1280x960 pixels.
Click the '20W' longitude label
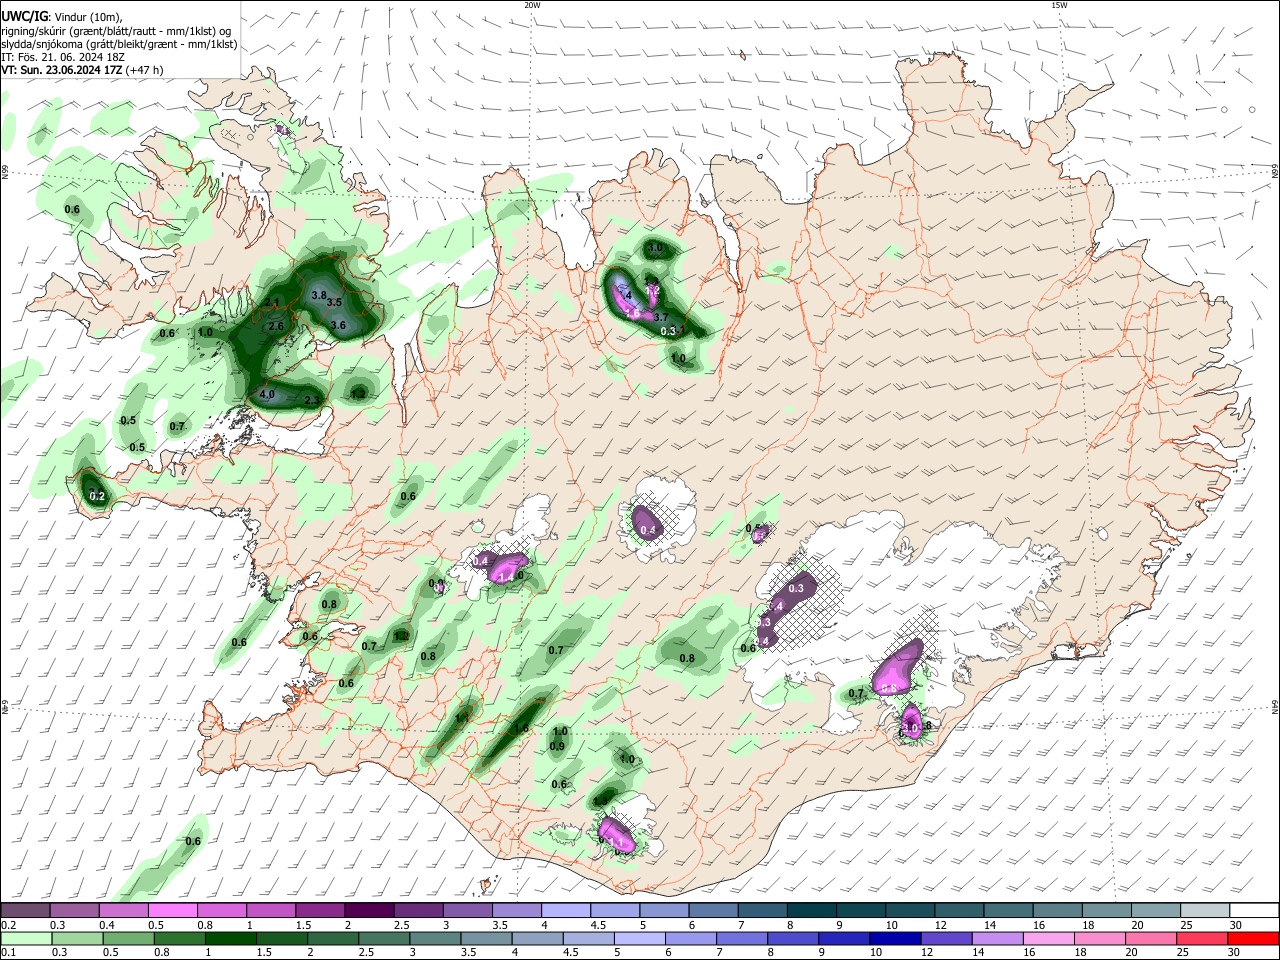[532, 5]
